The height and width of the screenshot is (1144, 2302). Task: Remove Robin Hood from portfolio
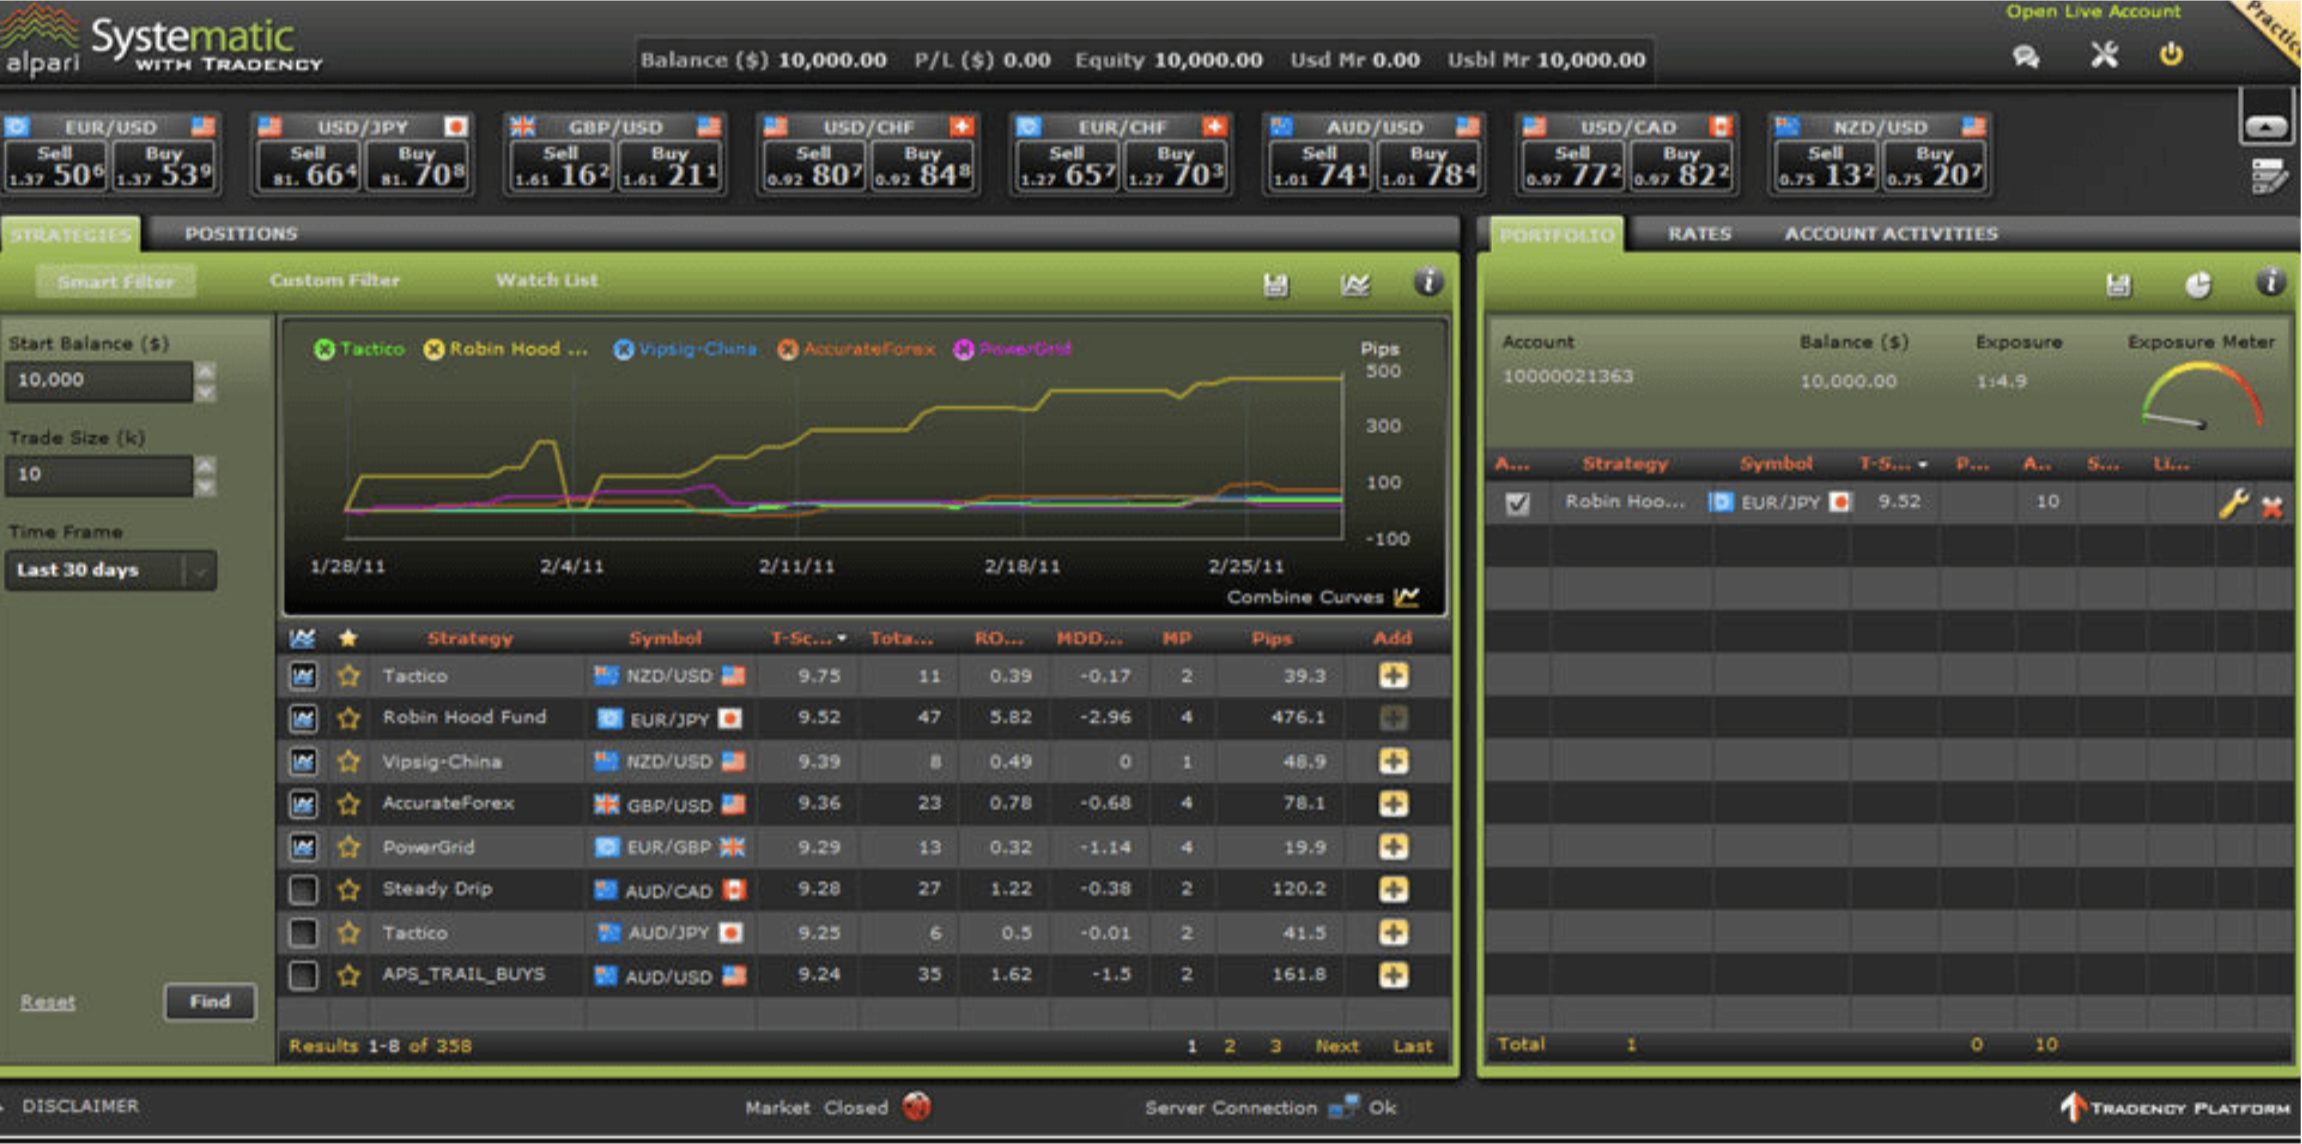(2272, 507)
